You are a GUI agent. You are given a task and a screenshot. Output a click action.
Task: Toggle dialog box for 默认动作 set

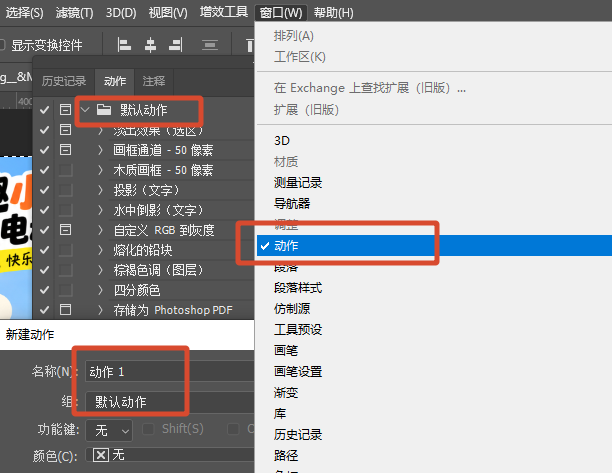65,110
